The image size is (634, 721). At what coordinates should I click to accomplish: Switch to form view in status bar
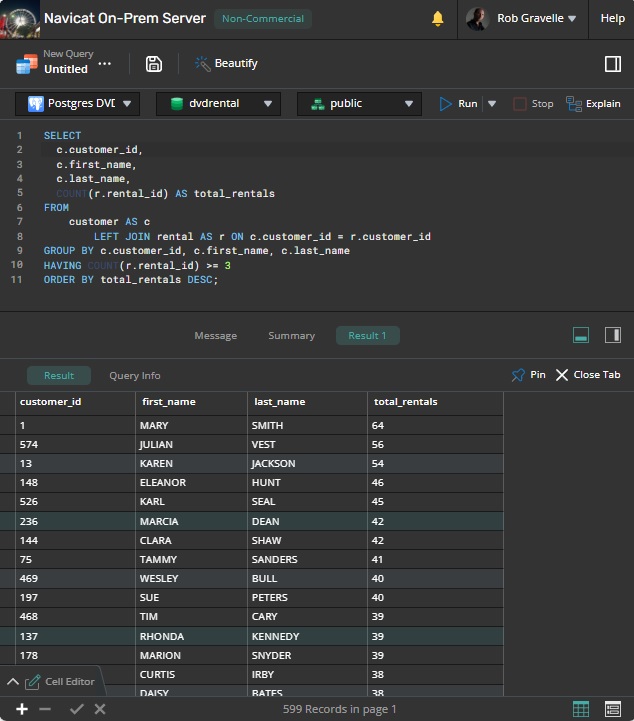(x=613, y=709)
